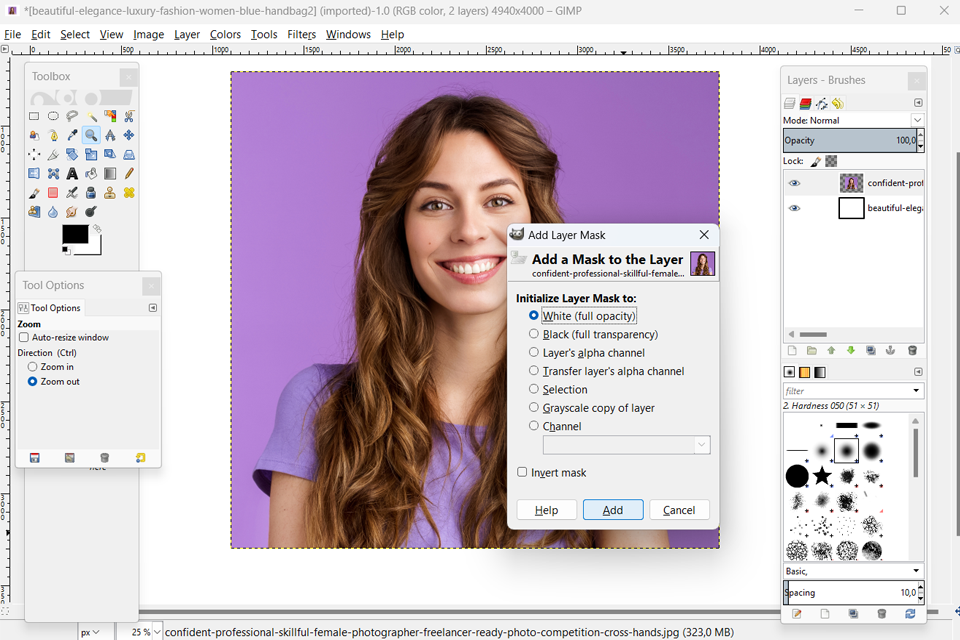Choose Selection mask option
Viewport: 960px width, 640px height.
click(x=534, y=389)
